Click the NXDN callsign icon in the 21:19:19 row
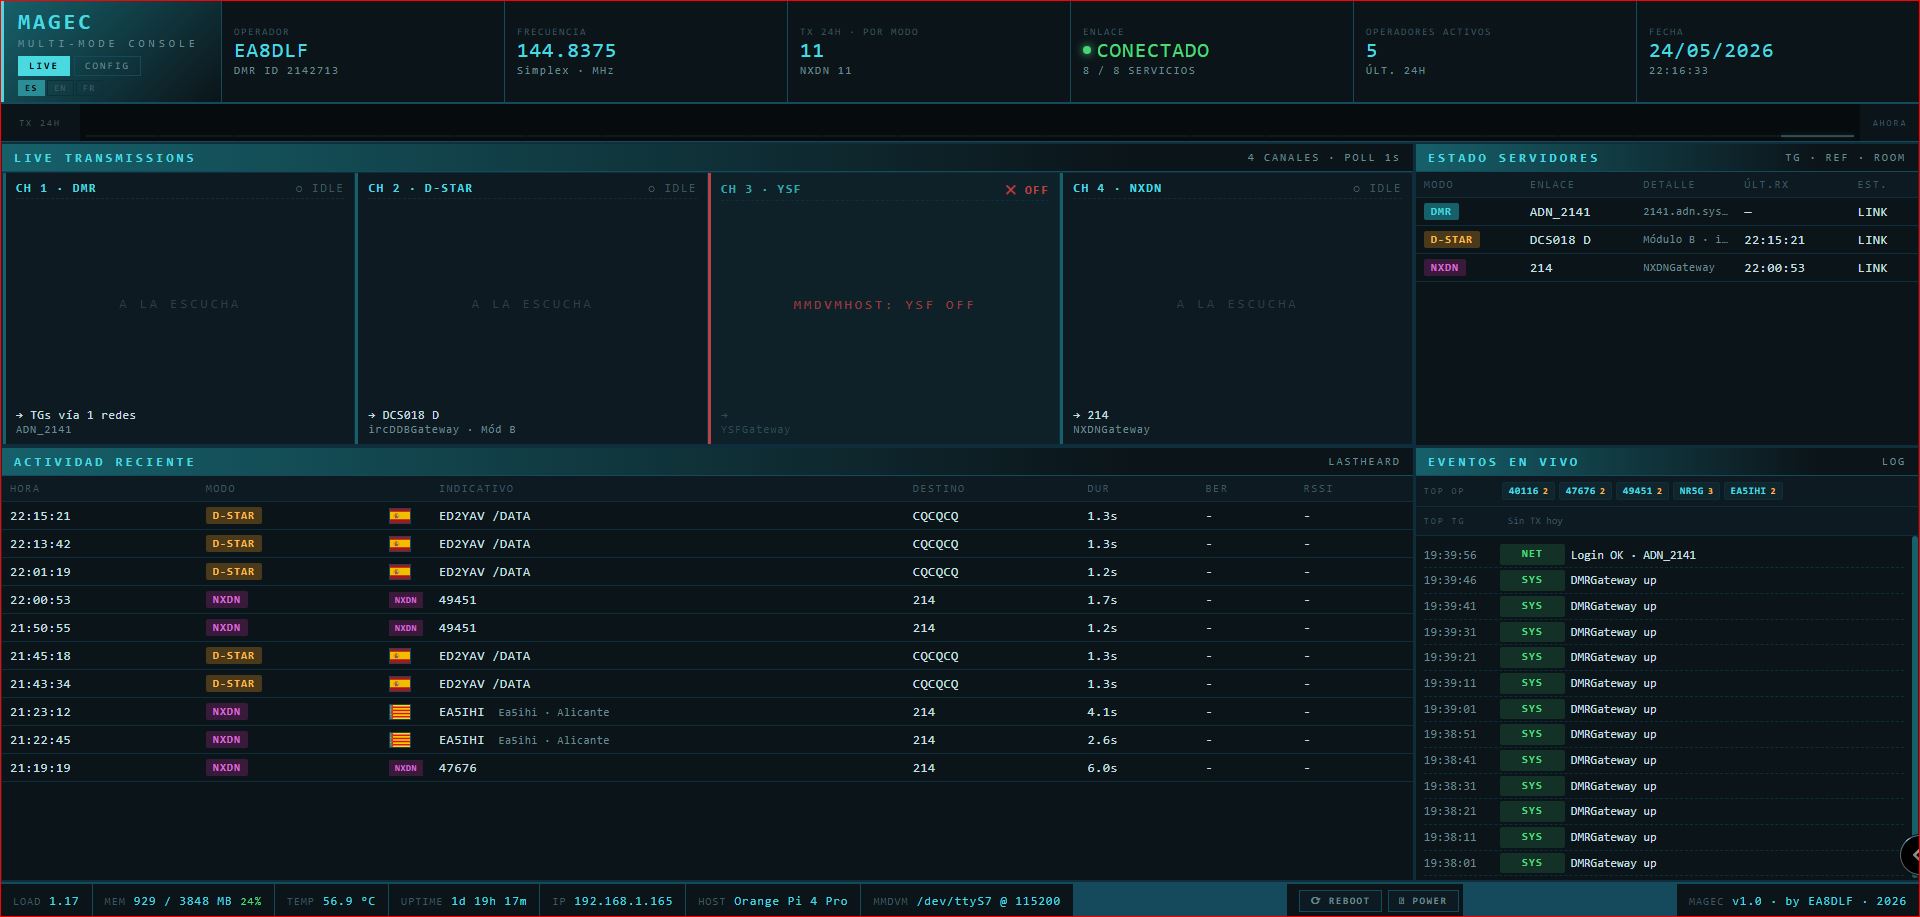The image size is (1920, 917). coord(405,768)
